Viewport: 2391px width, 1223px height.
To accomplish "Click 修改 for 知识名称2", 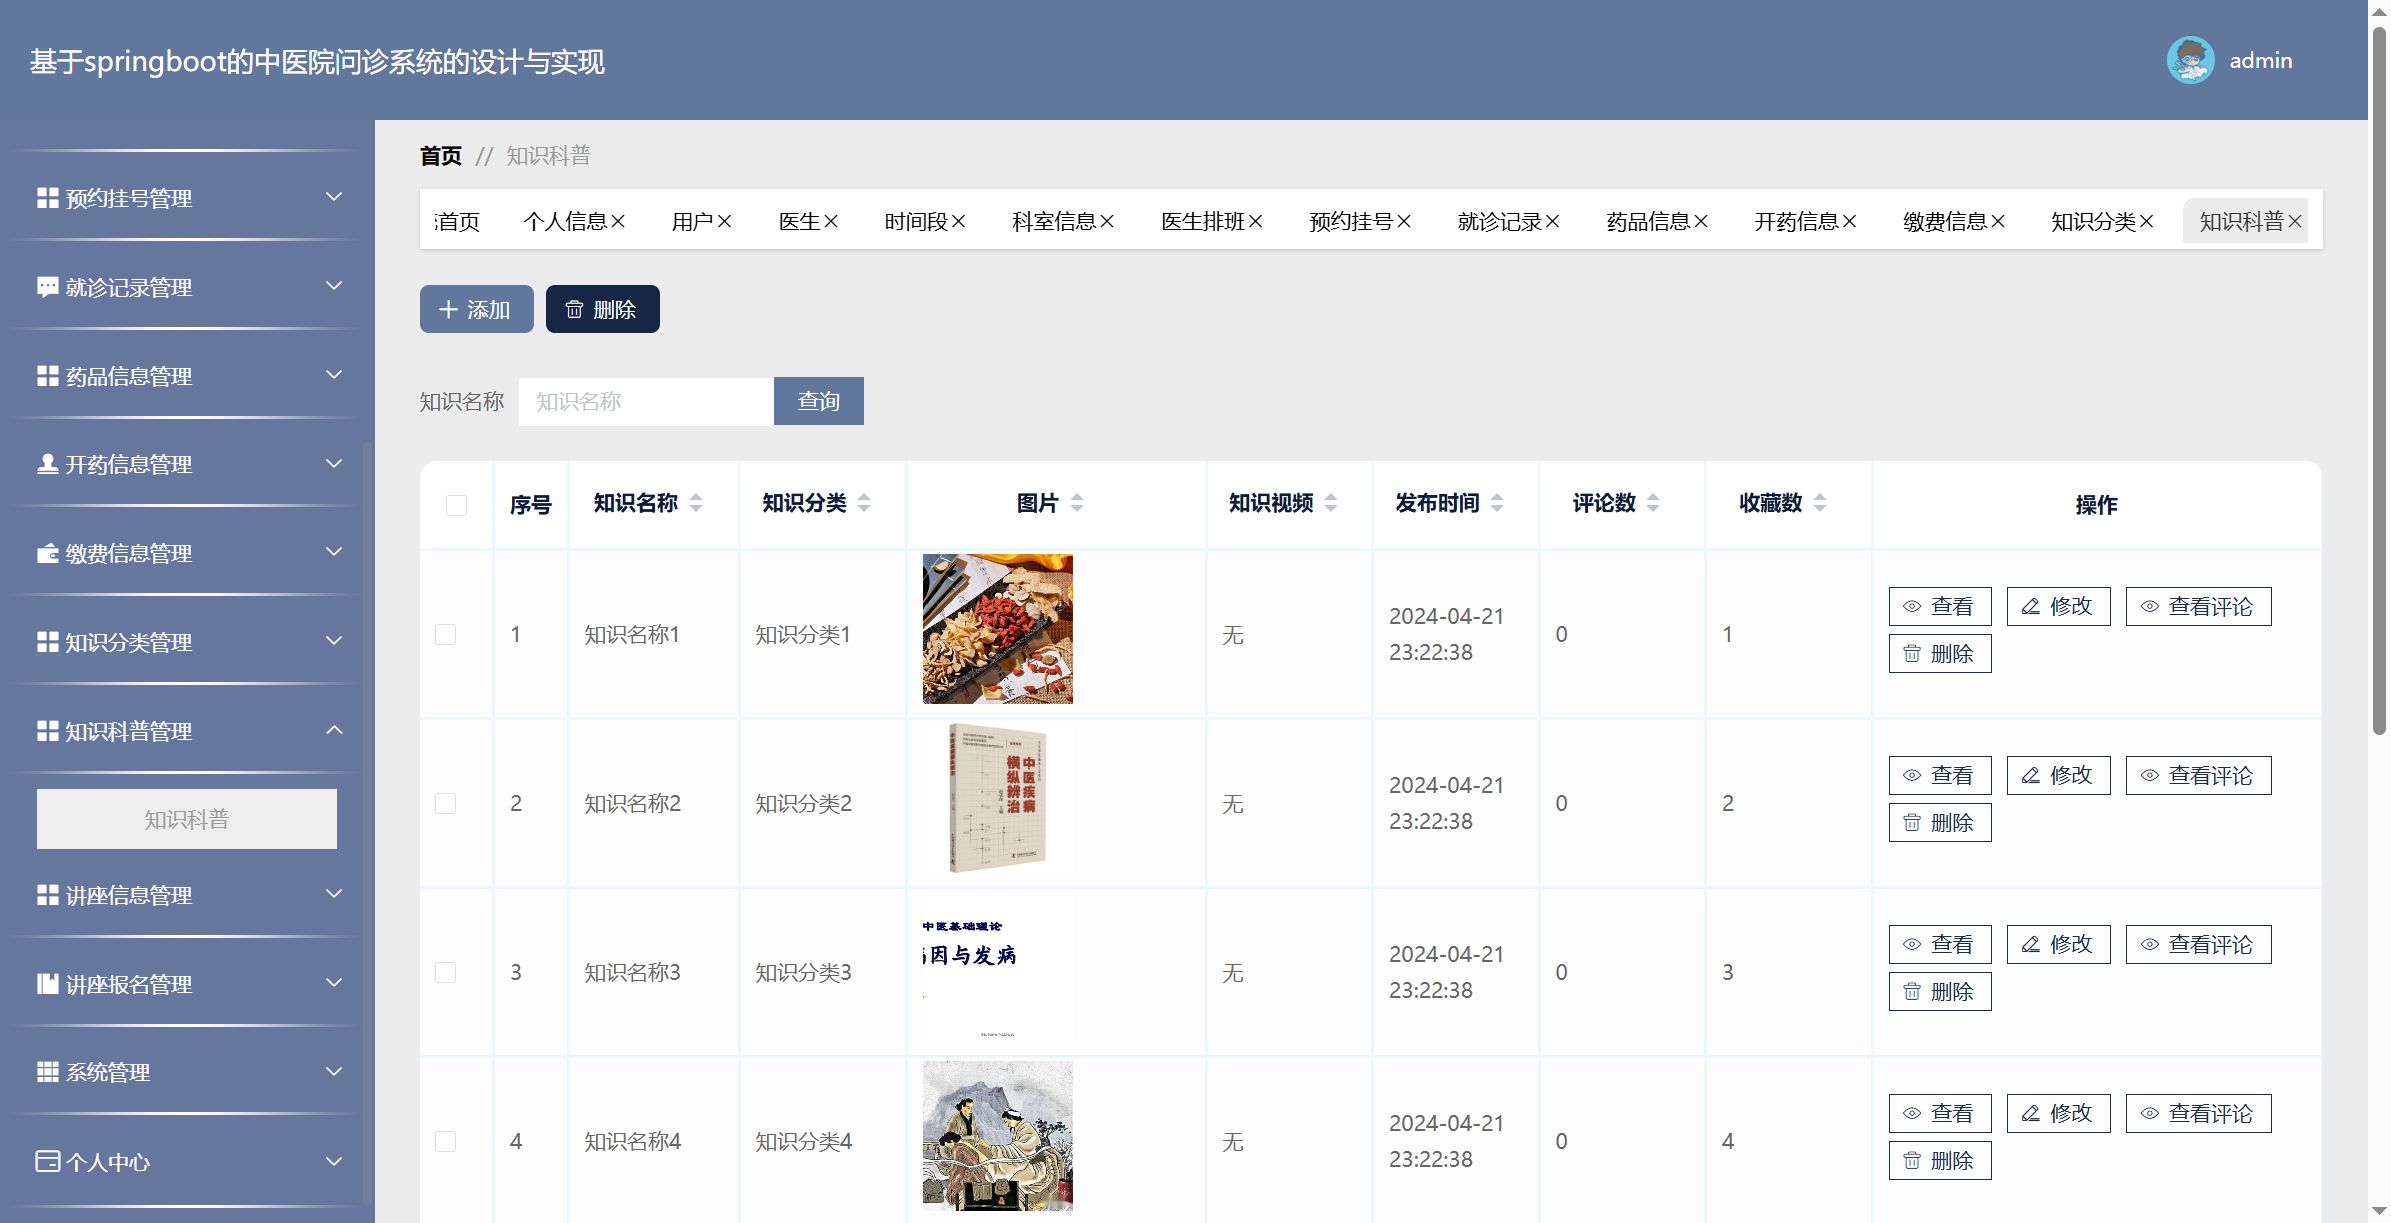I will pos(2058,775).
